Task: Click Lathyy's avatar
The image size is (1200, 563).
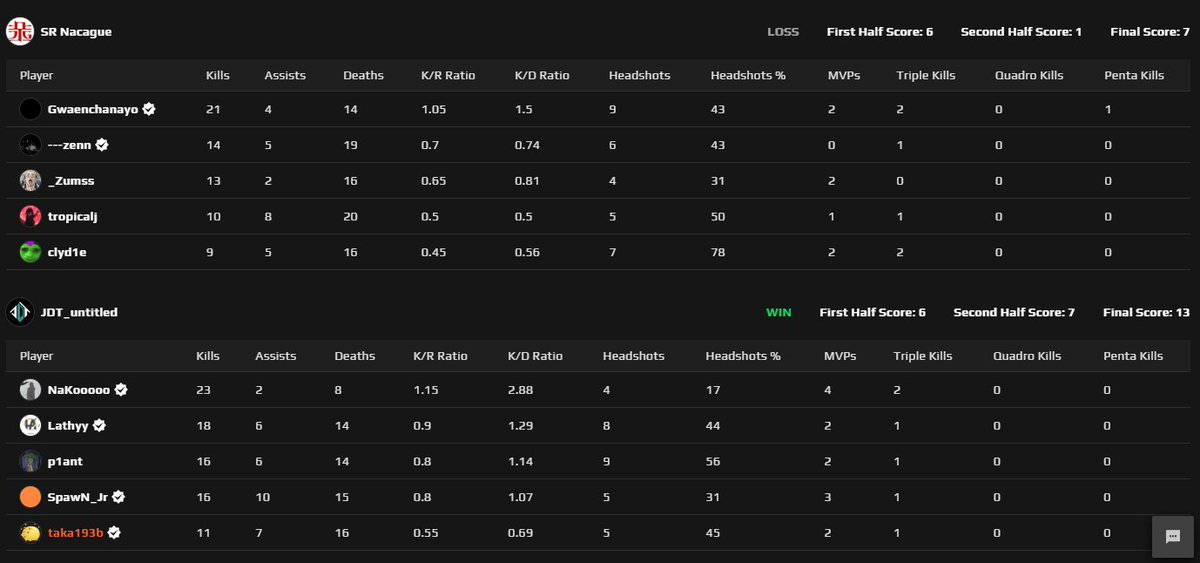Action: click(30, 425)
